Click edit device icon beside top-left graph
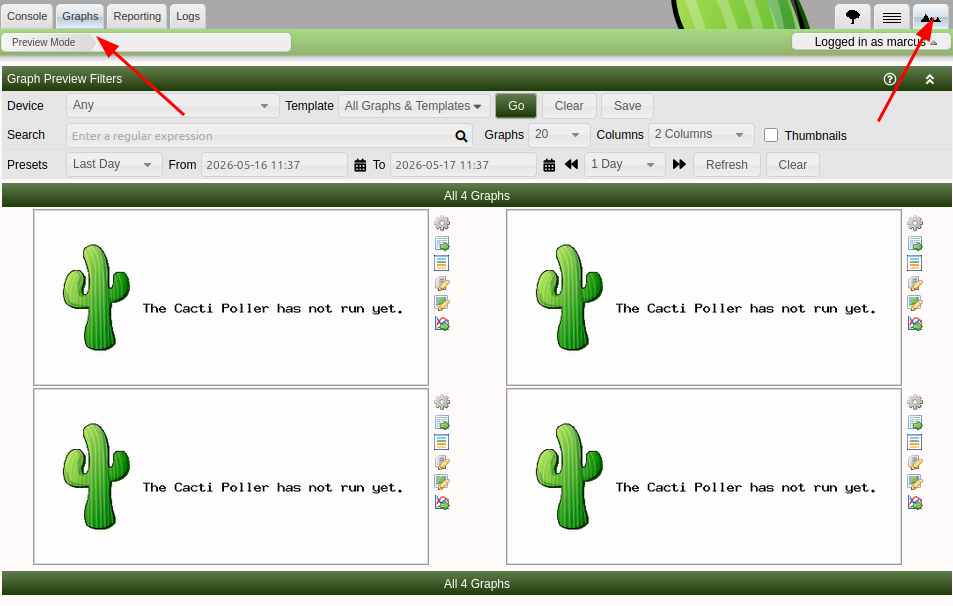Screen dimensions: 953x606 pyautogui.click(x=442, y=283)
